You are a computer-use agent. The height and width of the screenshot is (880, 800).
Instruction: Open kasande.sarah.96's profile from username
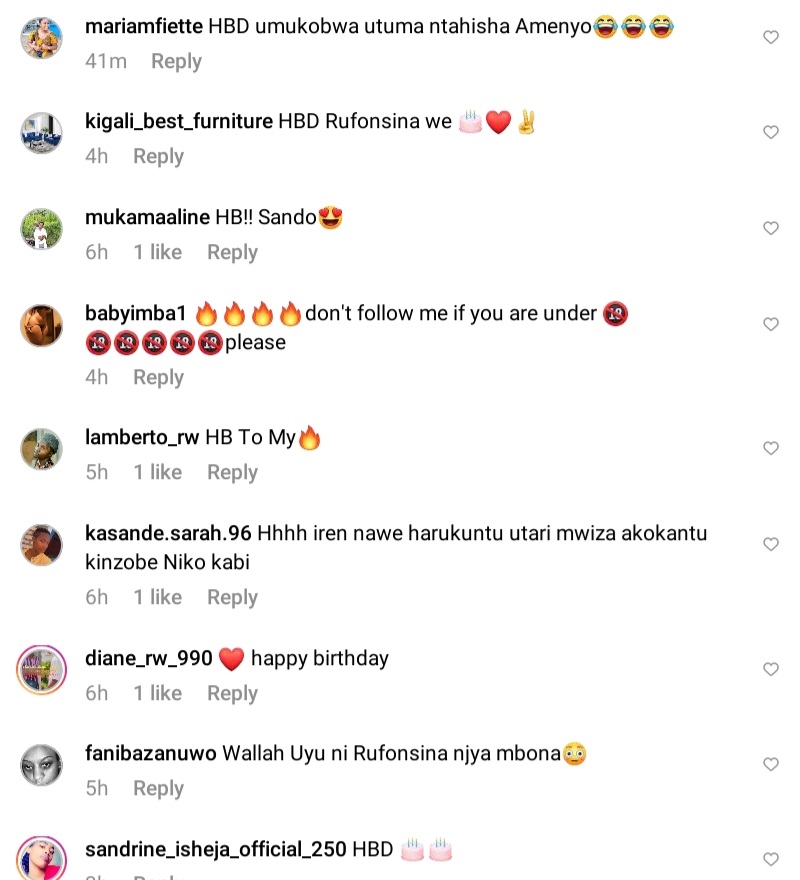tap(170, 533)
